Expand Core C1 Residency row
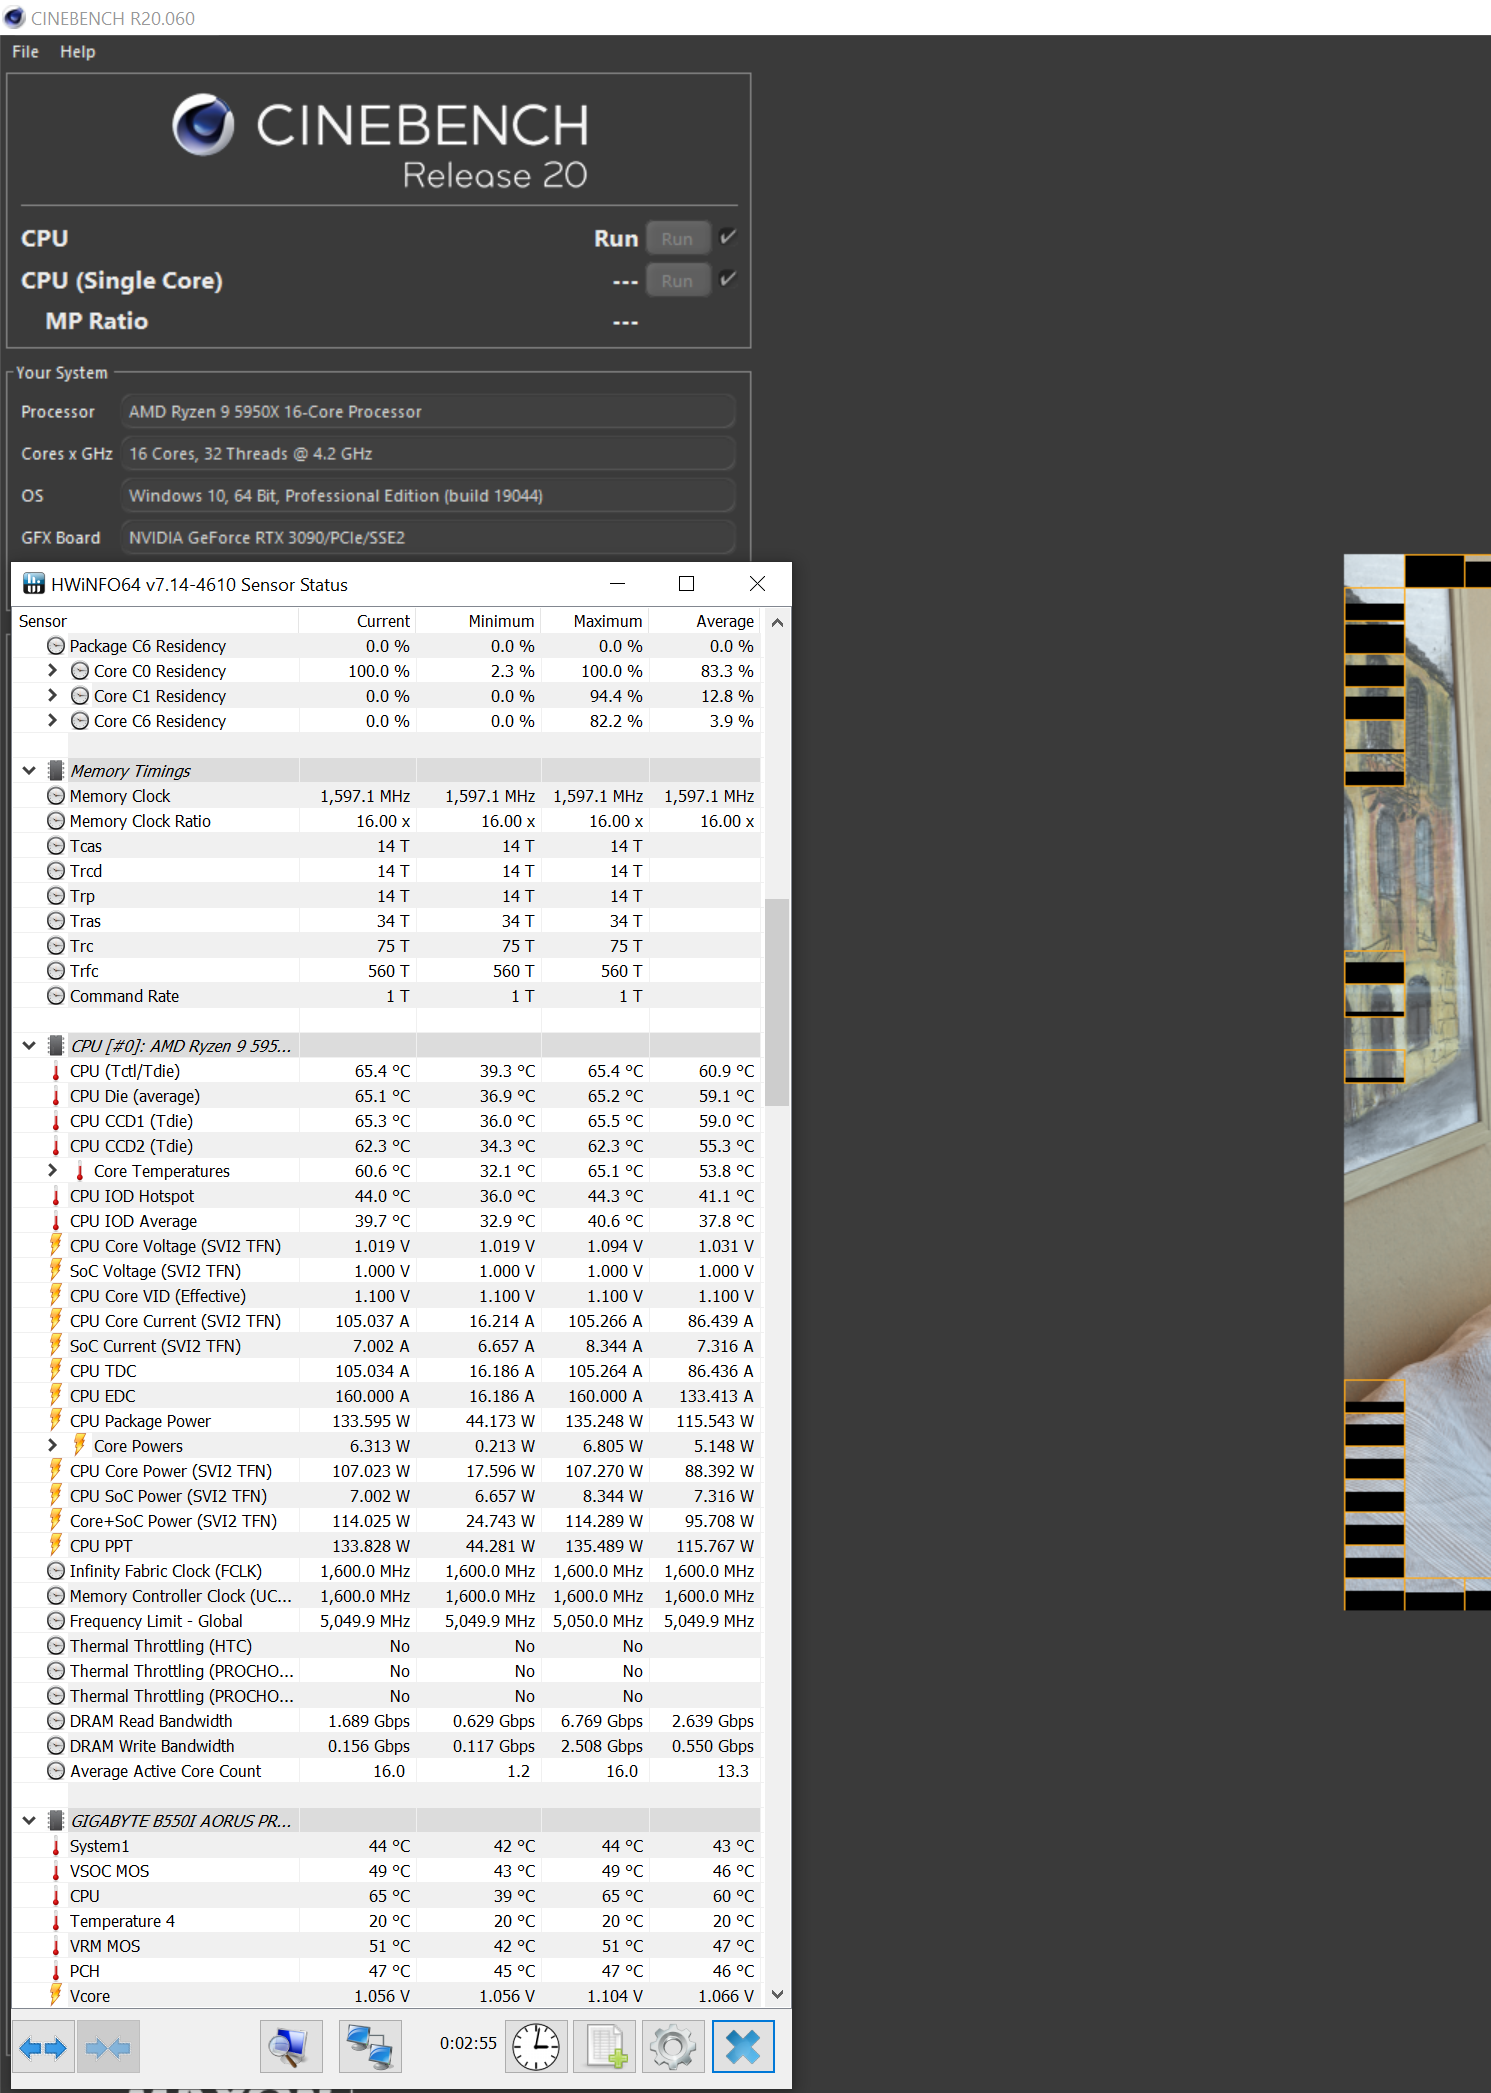Screen dimensions: 1491x2093 (x=52, y=696)
